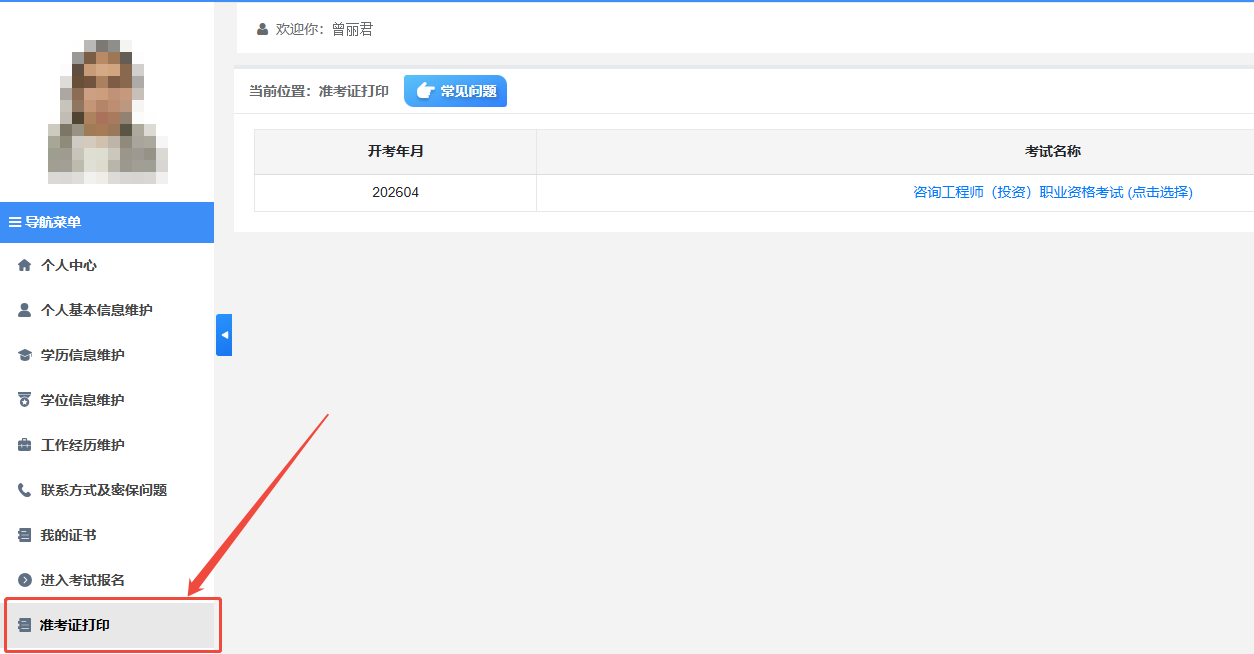Click the graduation cap icon for 学历信息维护
Viewport: 1254px width, 654px height.
click(x=25, y=356)
